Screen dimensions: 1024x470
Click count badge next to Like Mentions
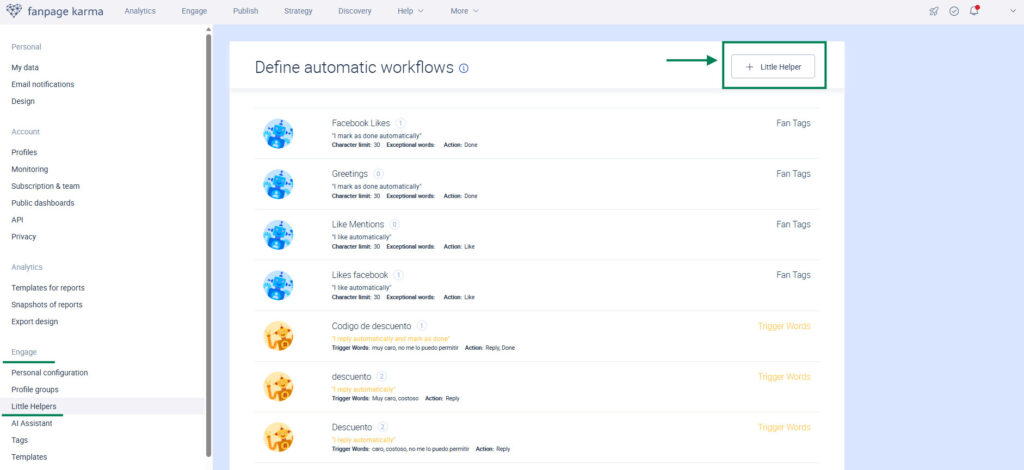394,225
